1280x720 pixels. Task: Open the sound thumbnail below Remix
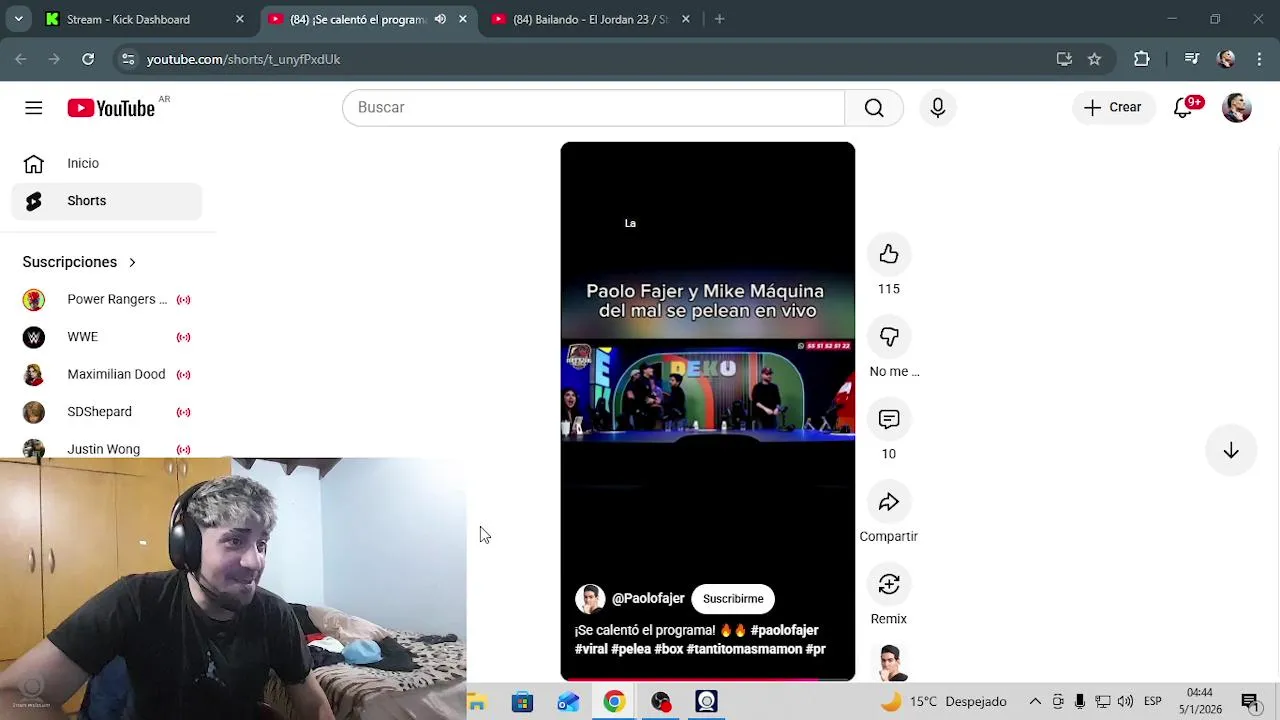click(889, 663)
